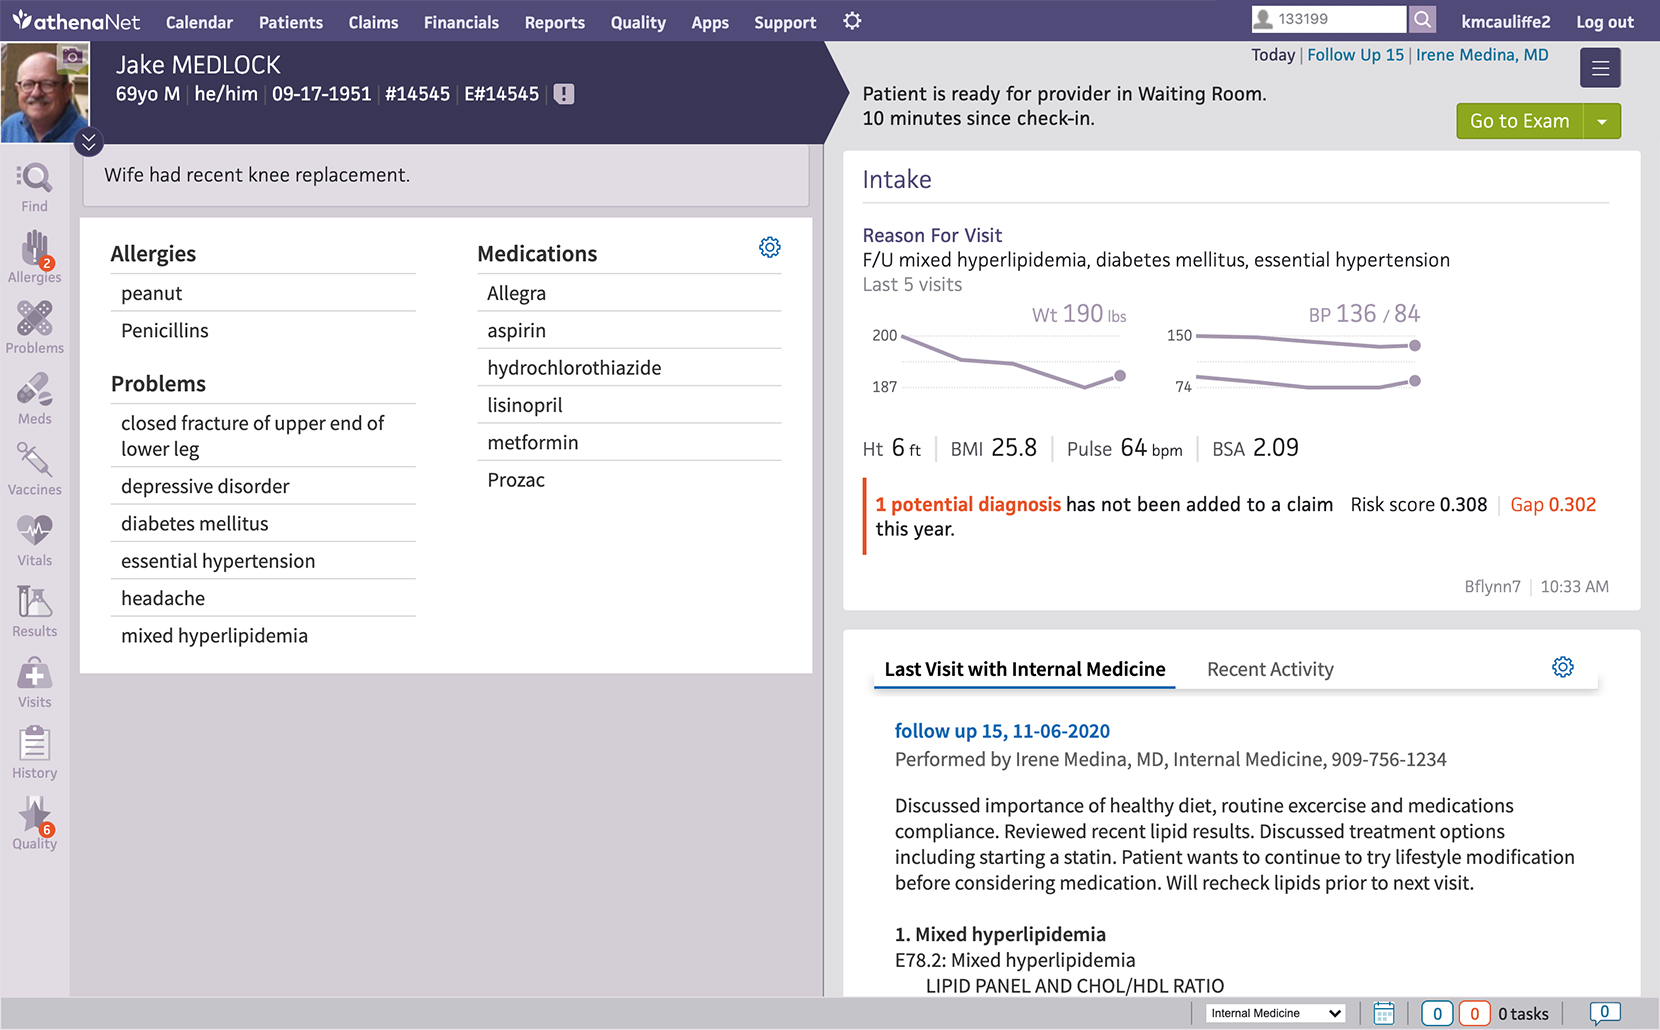The width and height of the screenshot is (1660, 1030).
Task: Open the History sidebar icon
Action: tap(34, 754)
